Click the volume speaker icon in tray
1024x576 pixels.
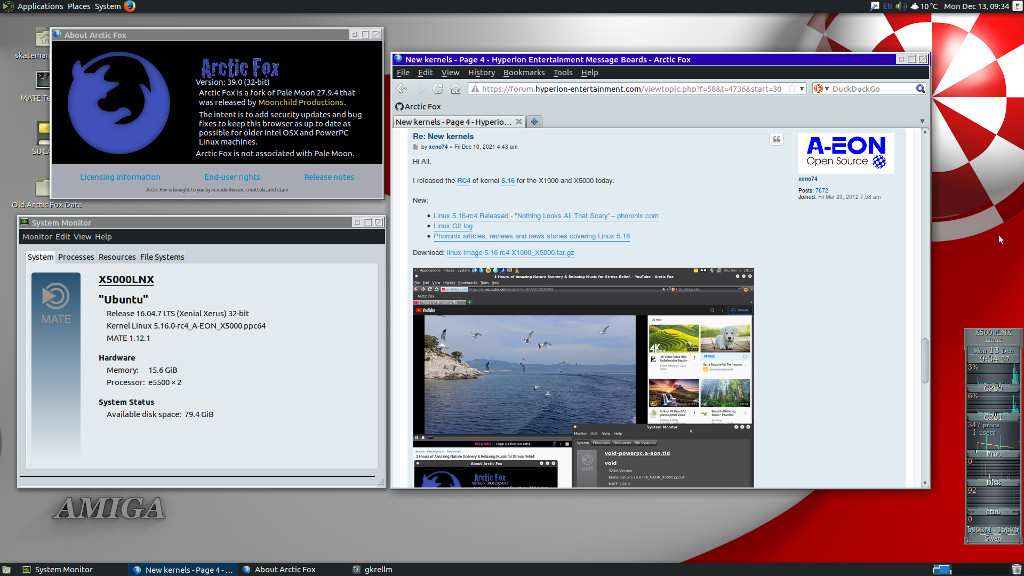coord(899,7)
